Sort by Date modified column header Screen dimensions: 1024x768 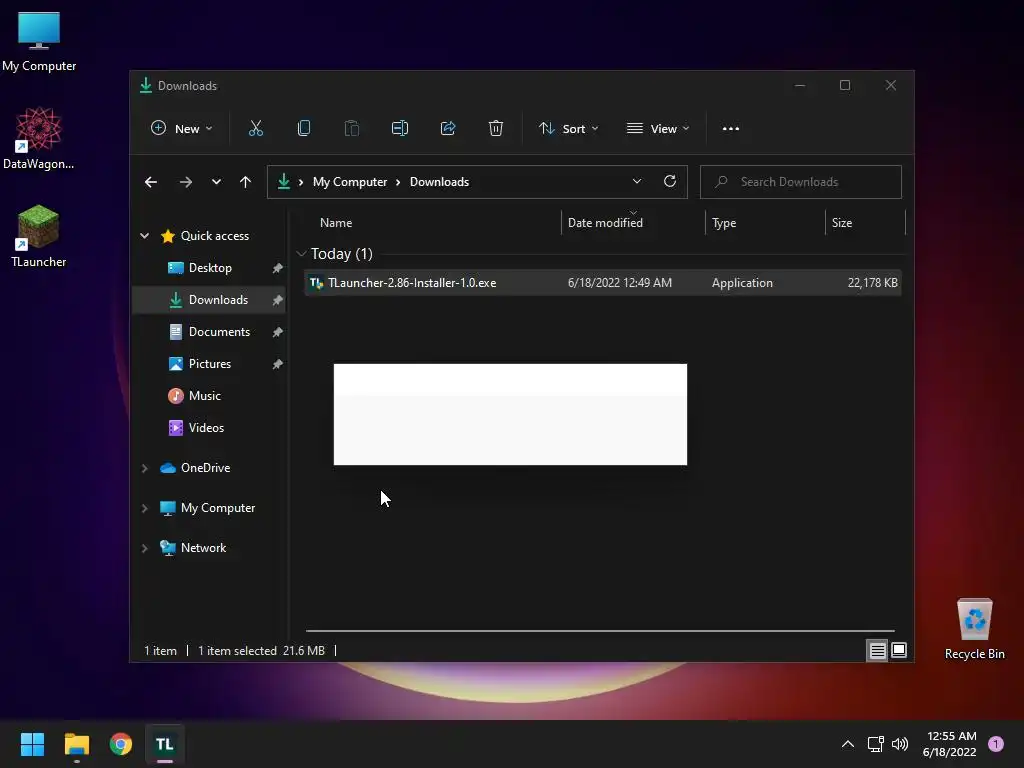632,223
